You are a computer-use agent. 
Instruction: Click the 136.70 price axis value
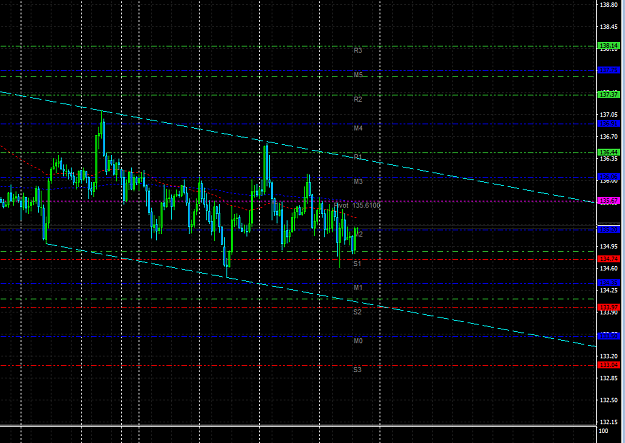point(609,137)
